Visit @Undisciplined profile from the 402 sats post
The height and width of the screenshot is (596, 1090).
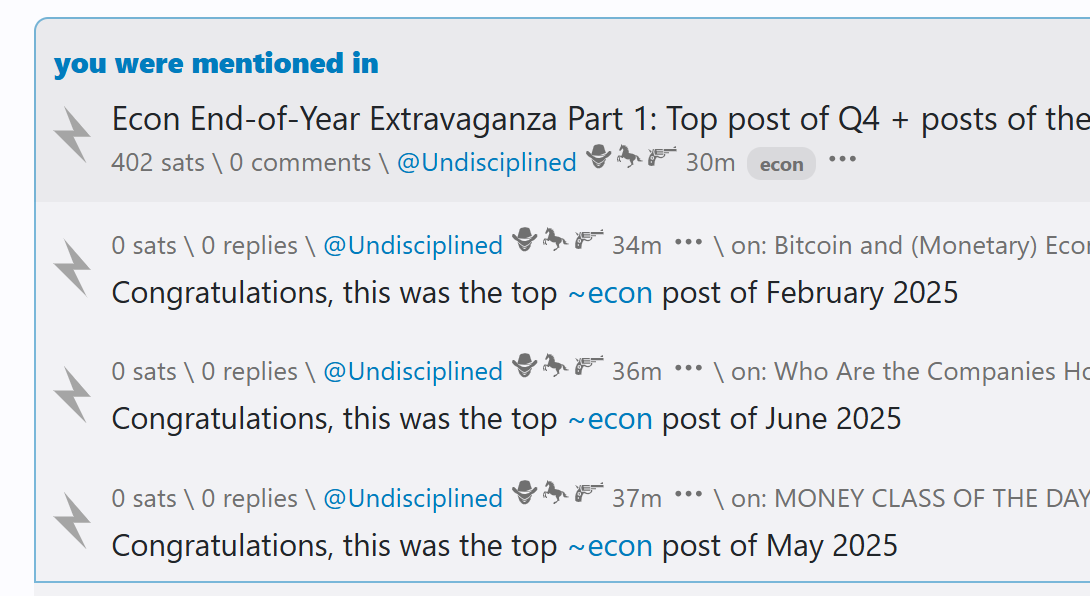click(x=487, y=163)
